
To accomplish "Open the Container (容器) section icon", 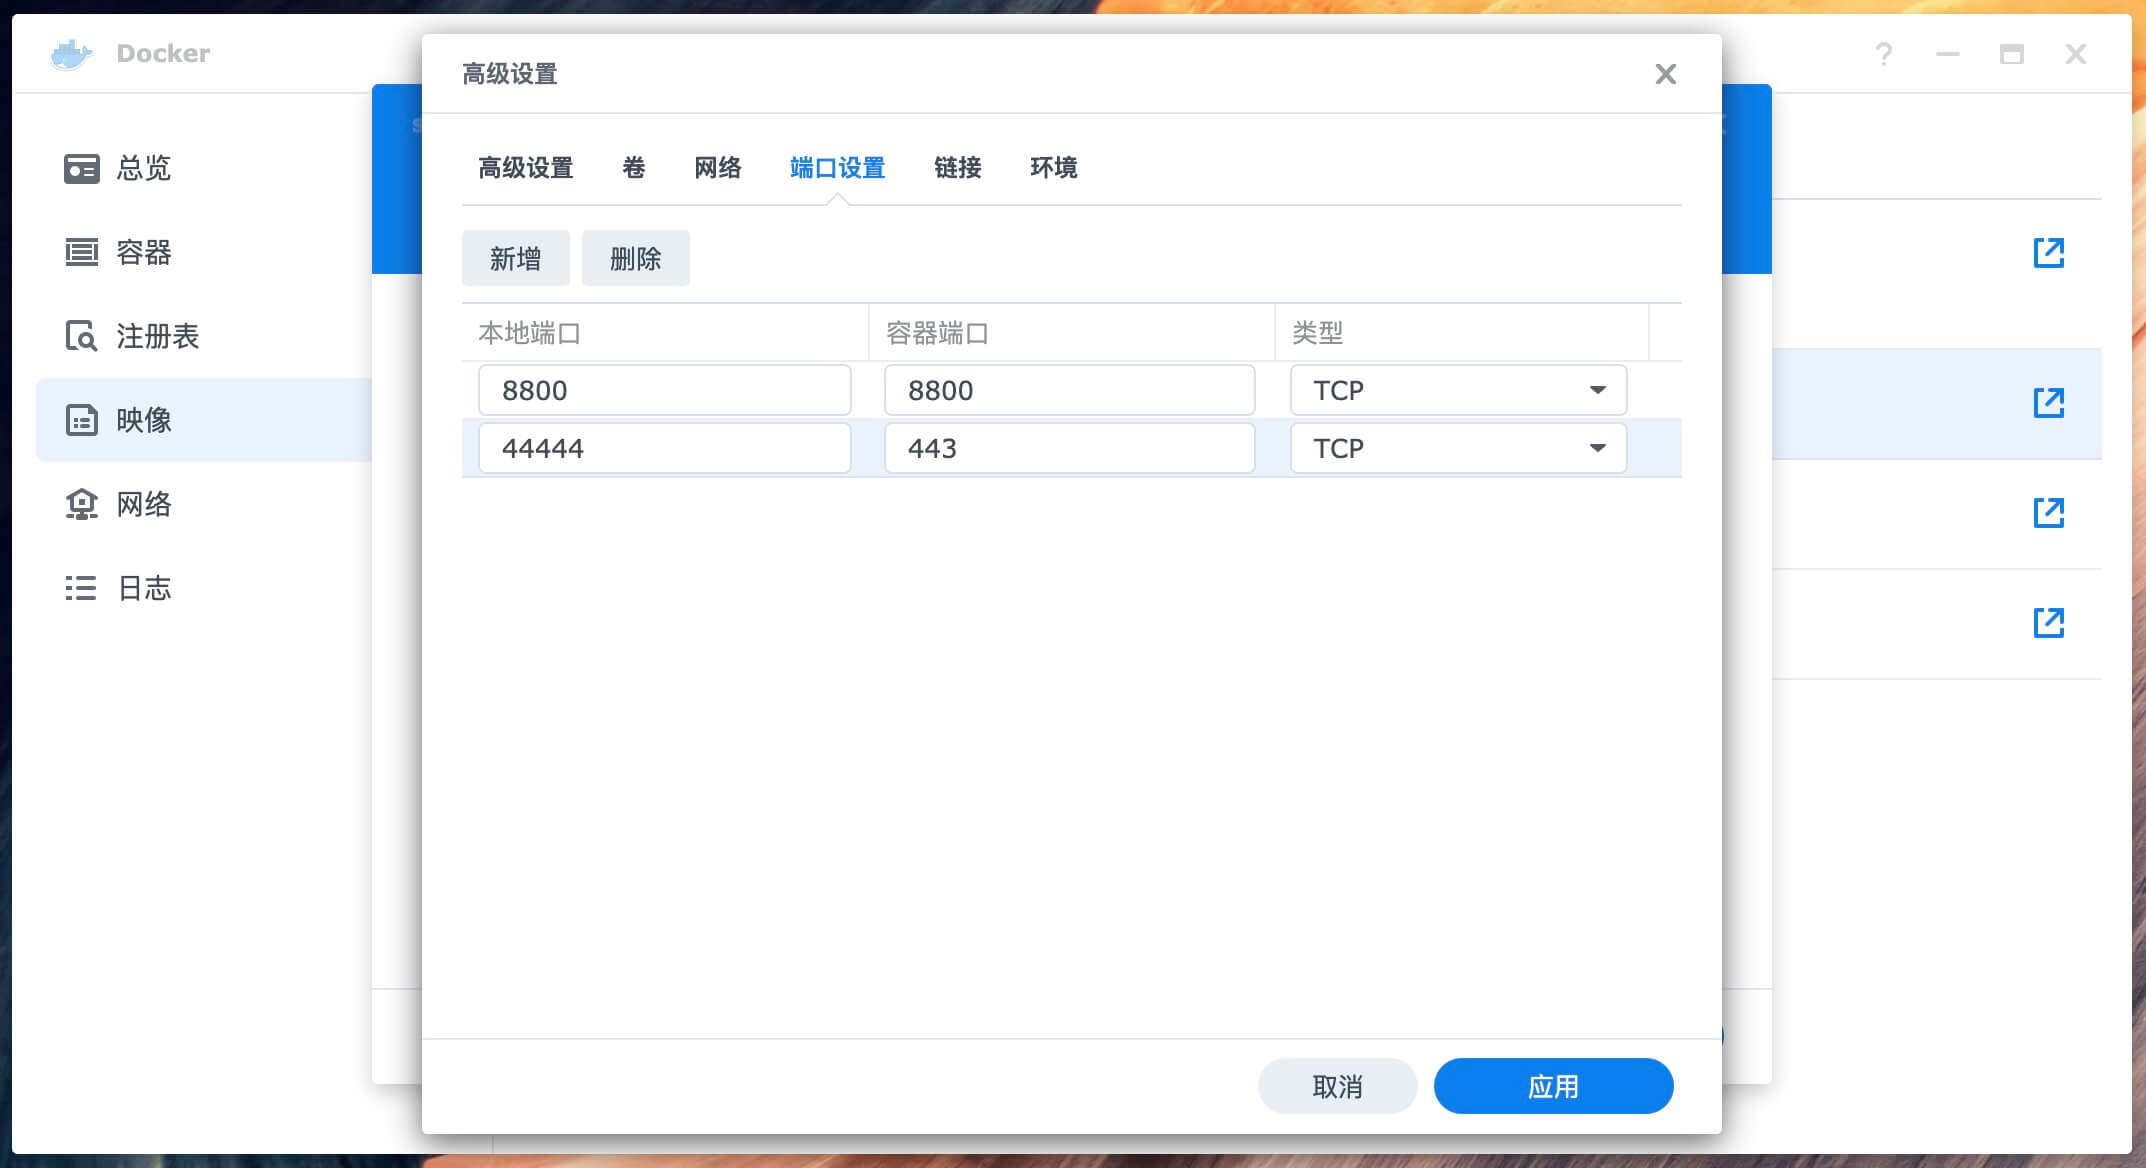I will [81, 252].
